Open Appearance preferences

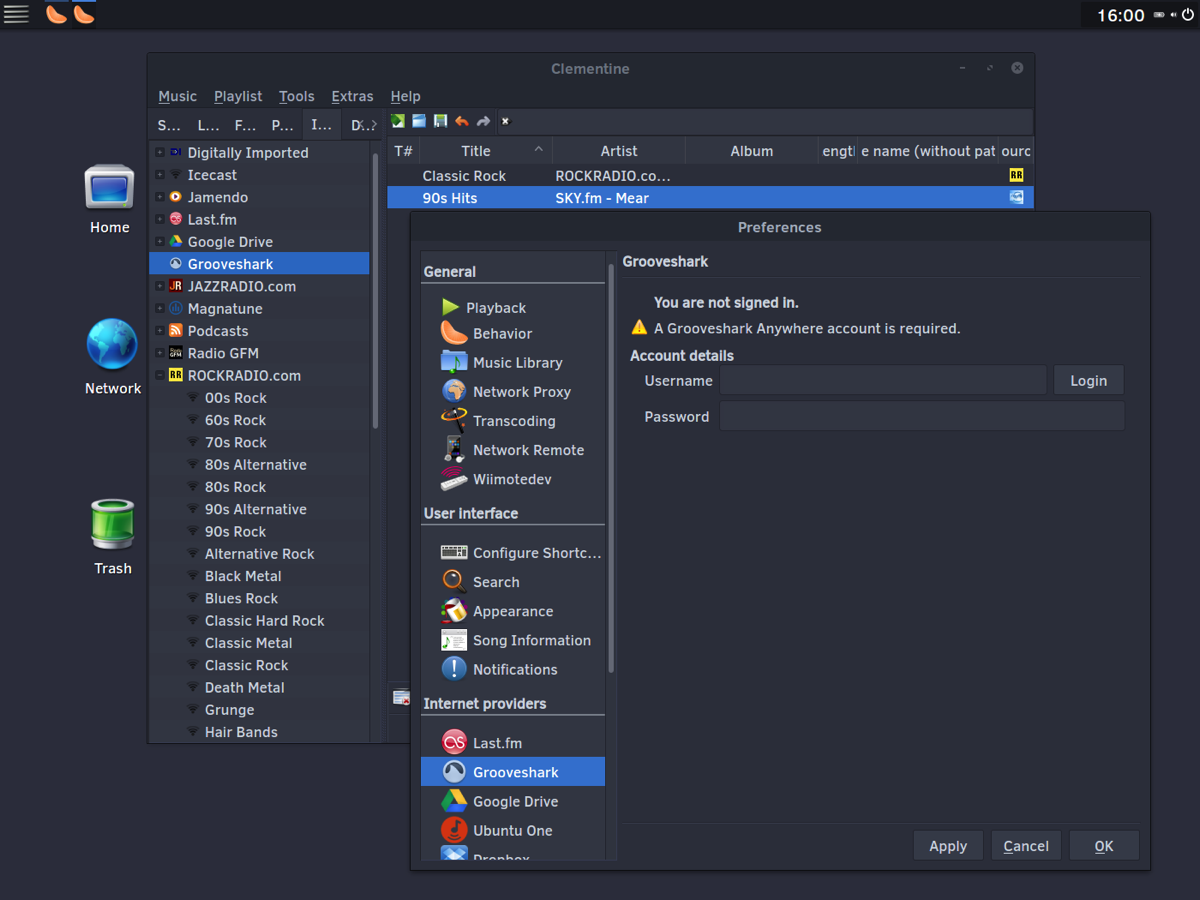pyautogui.click(x=496, y=611)
